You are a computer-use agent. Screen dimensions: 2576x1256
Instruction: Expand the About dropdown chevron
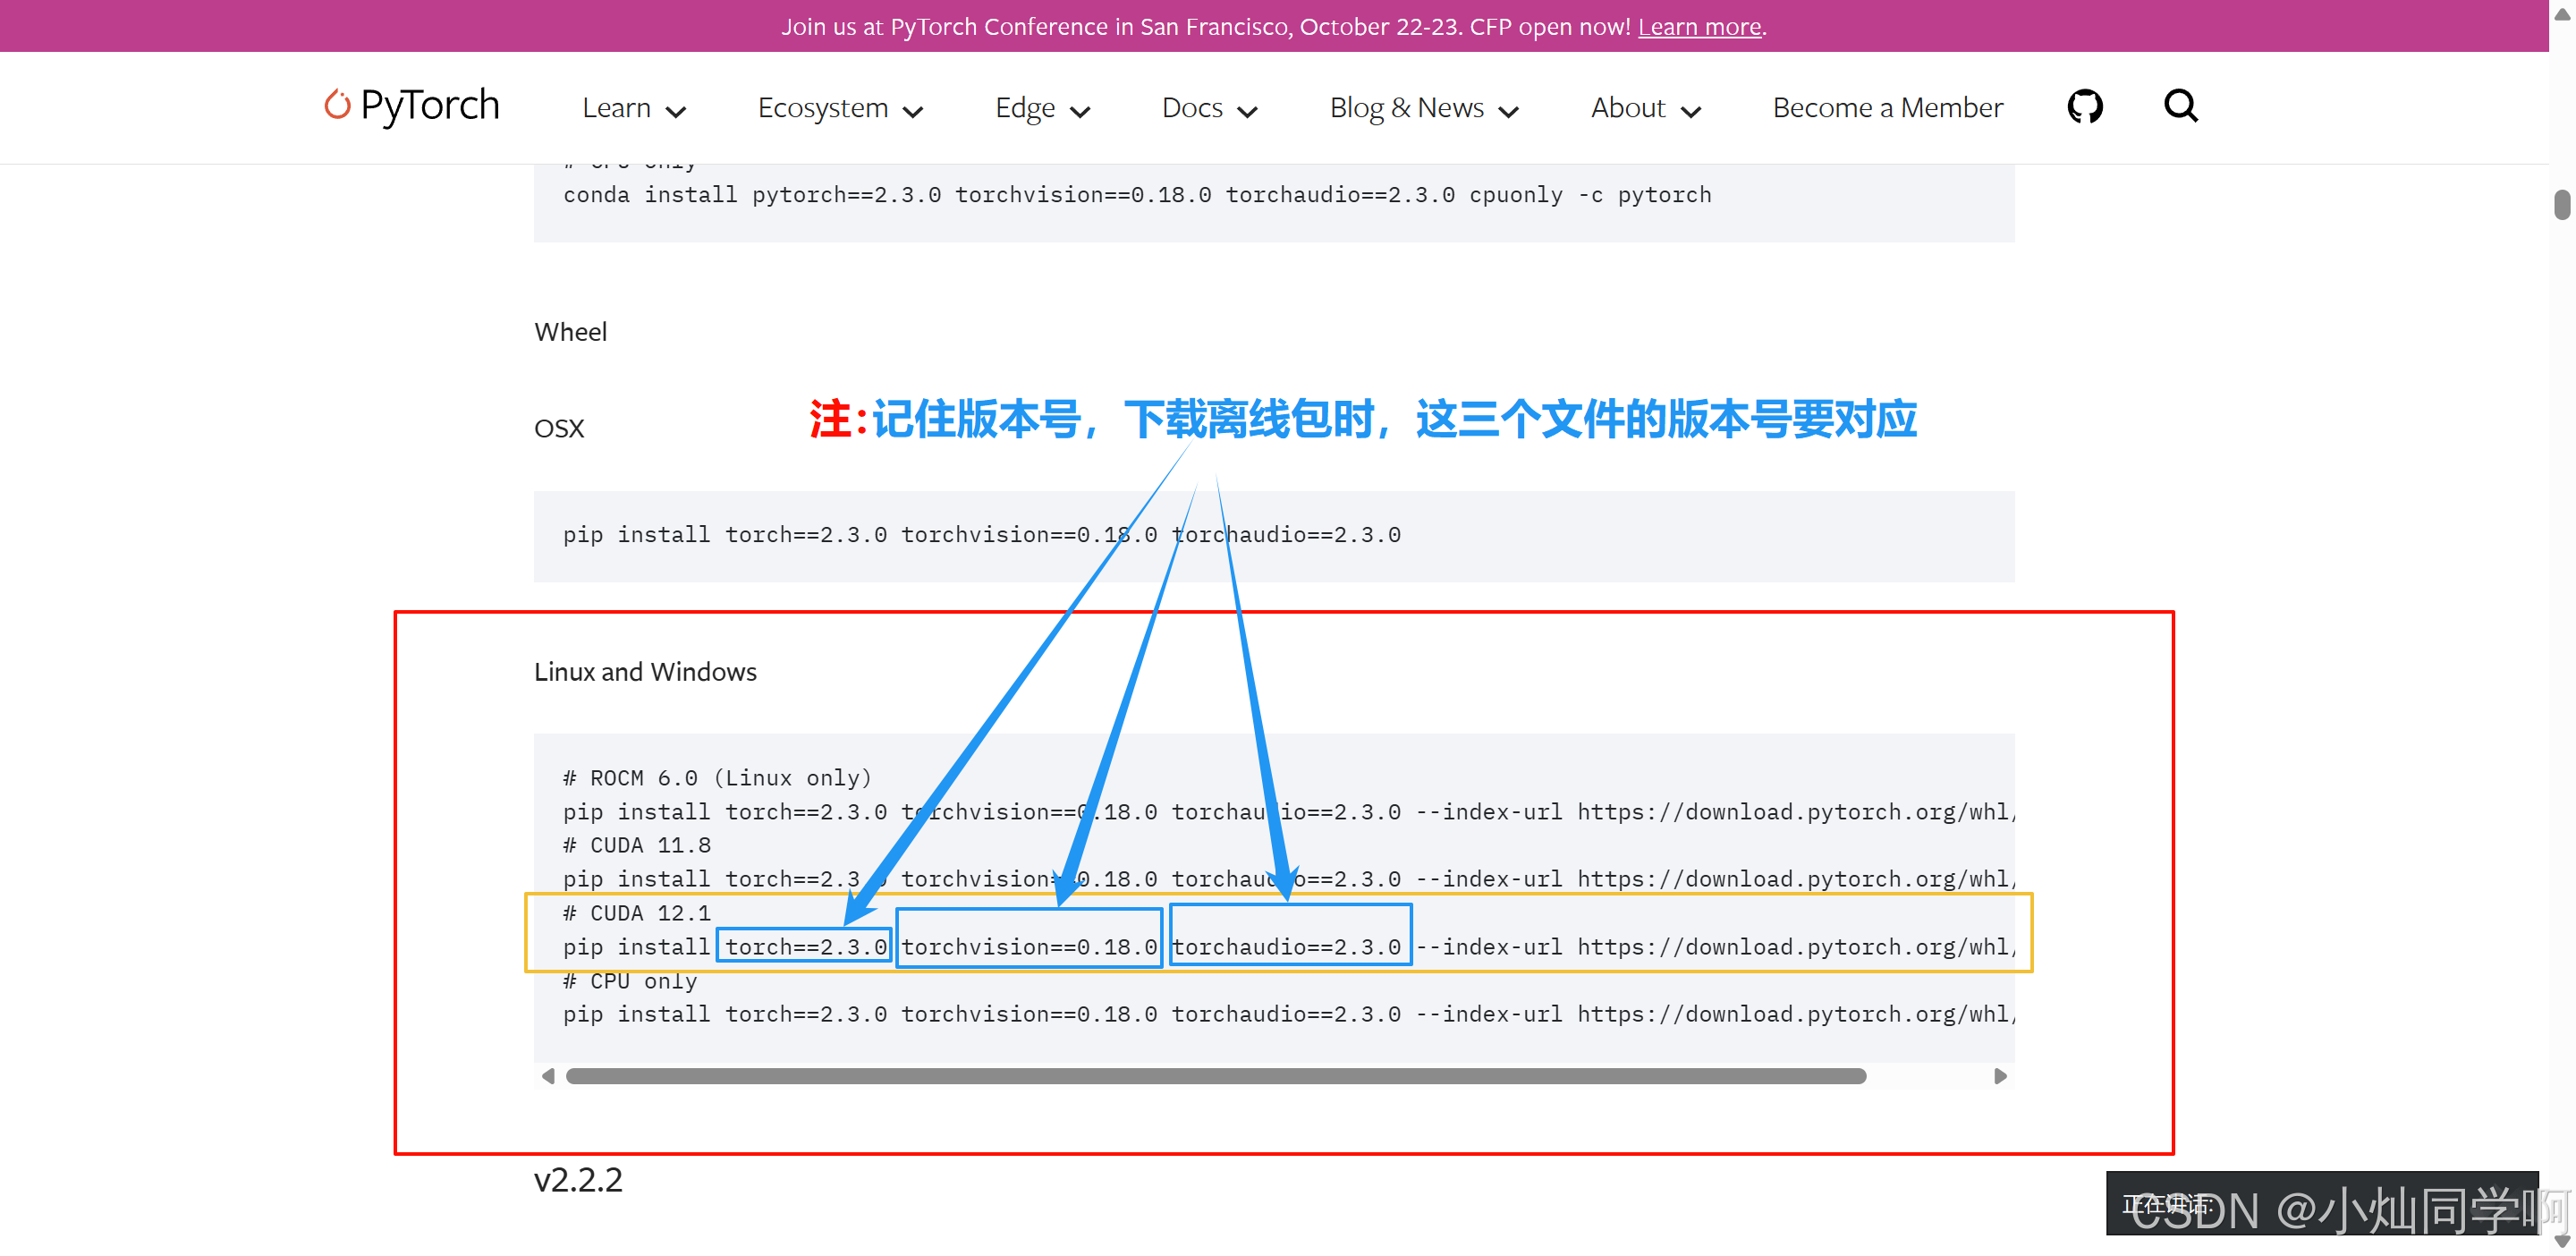(x=1691, y=111)
